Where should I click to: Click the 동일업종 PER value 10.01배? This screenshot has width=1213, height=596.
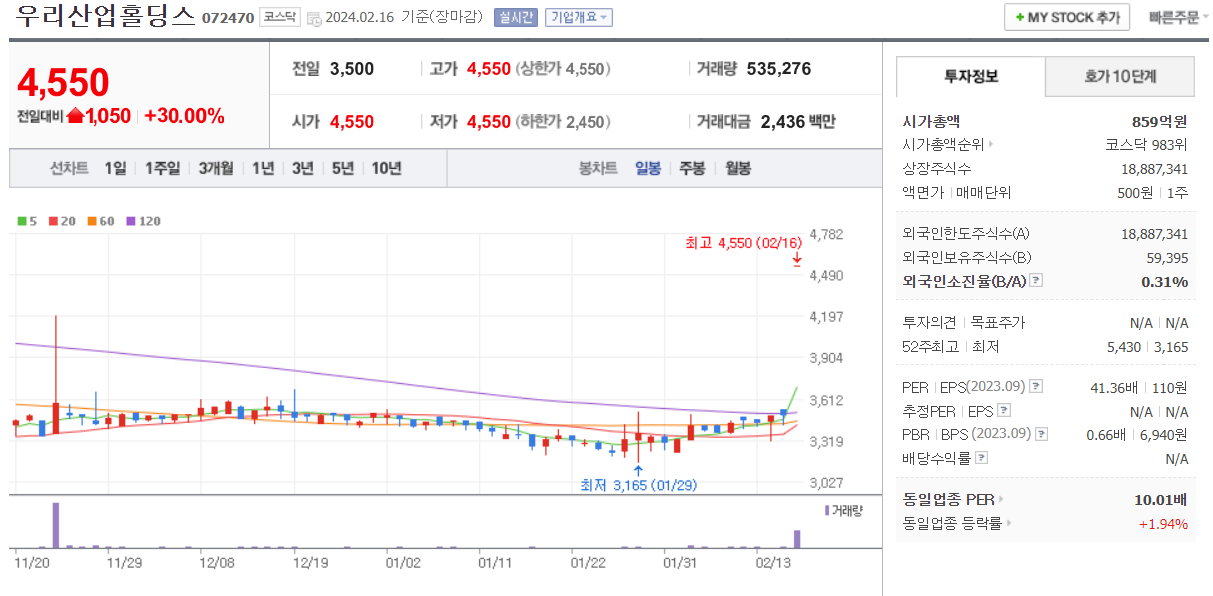point(1161,499)
